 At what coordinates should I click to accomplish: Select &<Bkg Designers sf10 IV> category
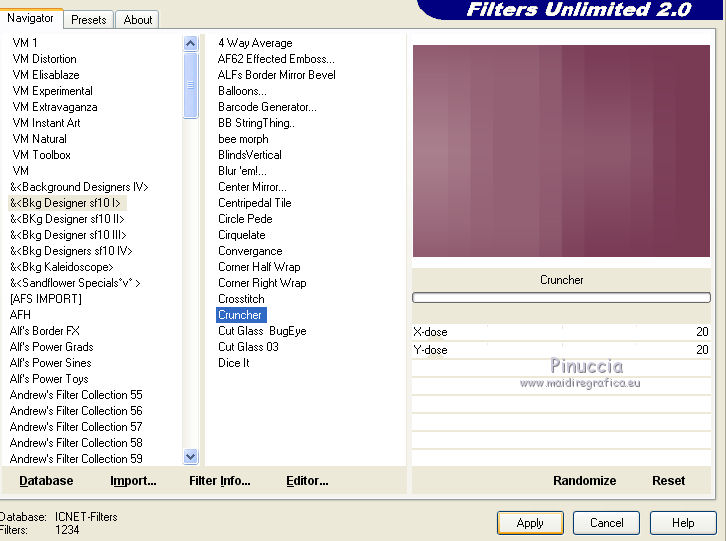[x=71, y=251]
